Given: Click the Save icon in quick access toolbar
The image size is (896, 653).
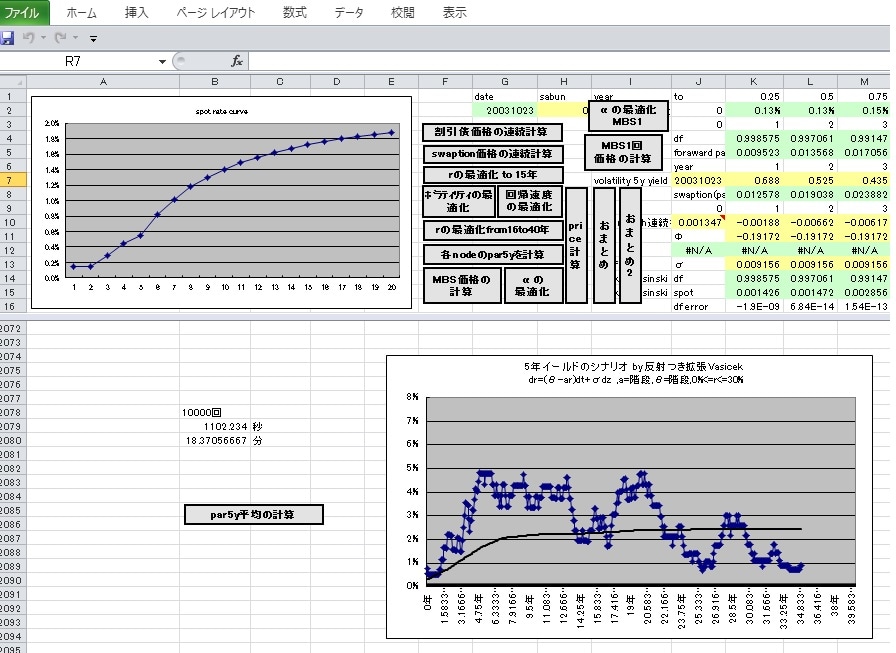Looking at the screenshot, I should click(7, 38).
